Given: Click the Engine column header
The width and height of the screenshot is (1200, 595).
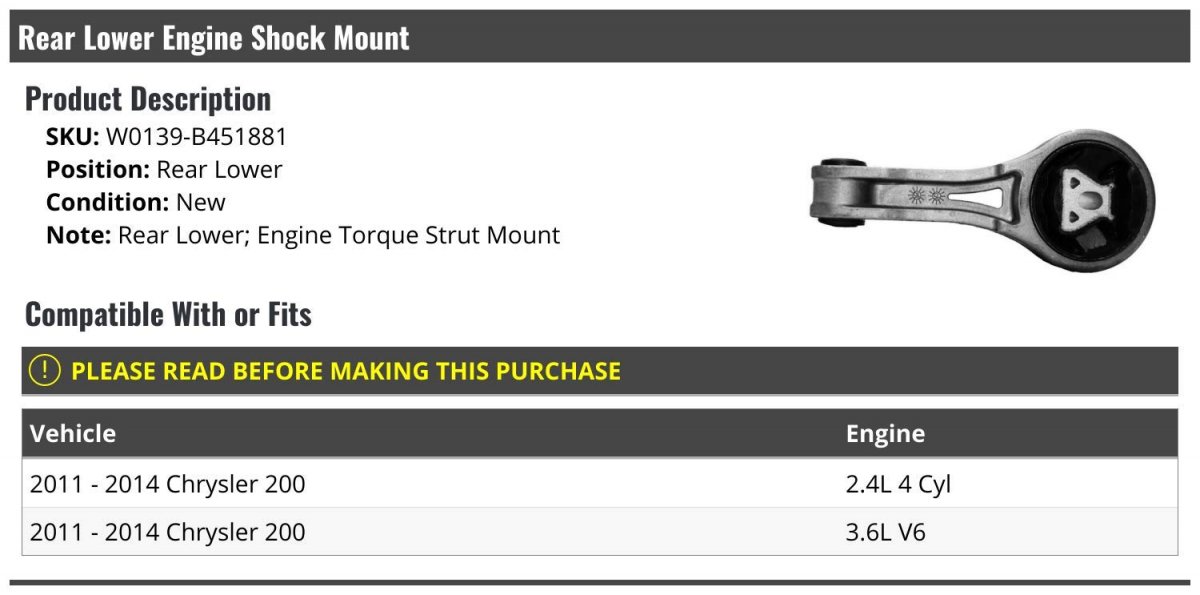Looking at the screenshot, I should (885, 434).
